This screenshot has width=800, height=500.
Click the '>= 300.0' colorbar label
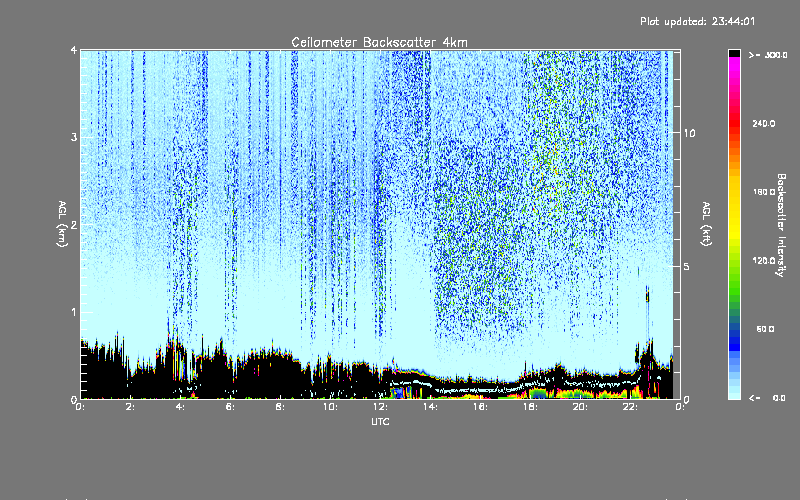768,55
